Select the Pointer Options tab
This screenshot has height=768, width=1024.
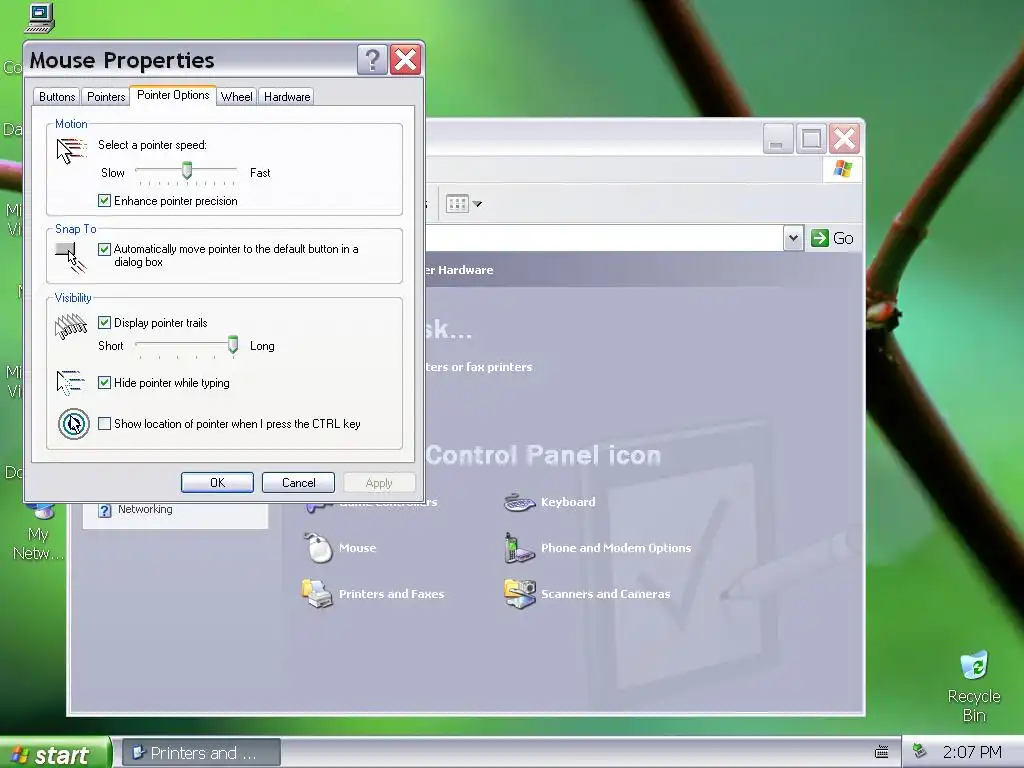point(173,95)
